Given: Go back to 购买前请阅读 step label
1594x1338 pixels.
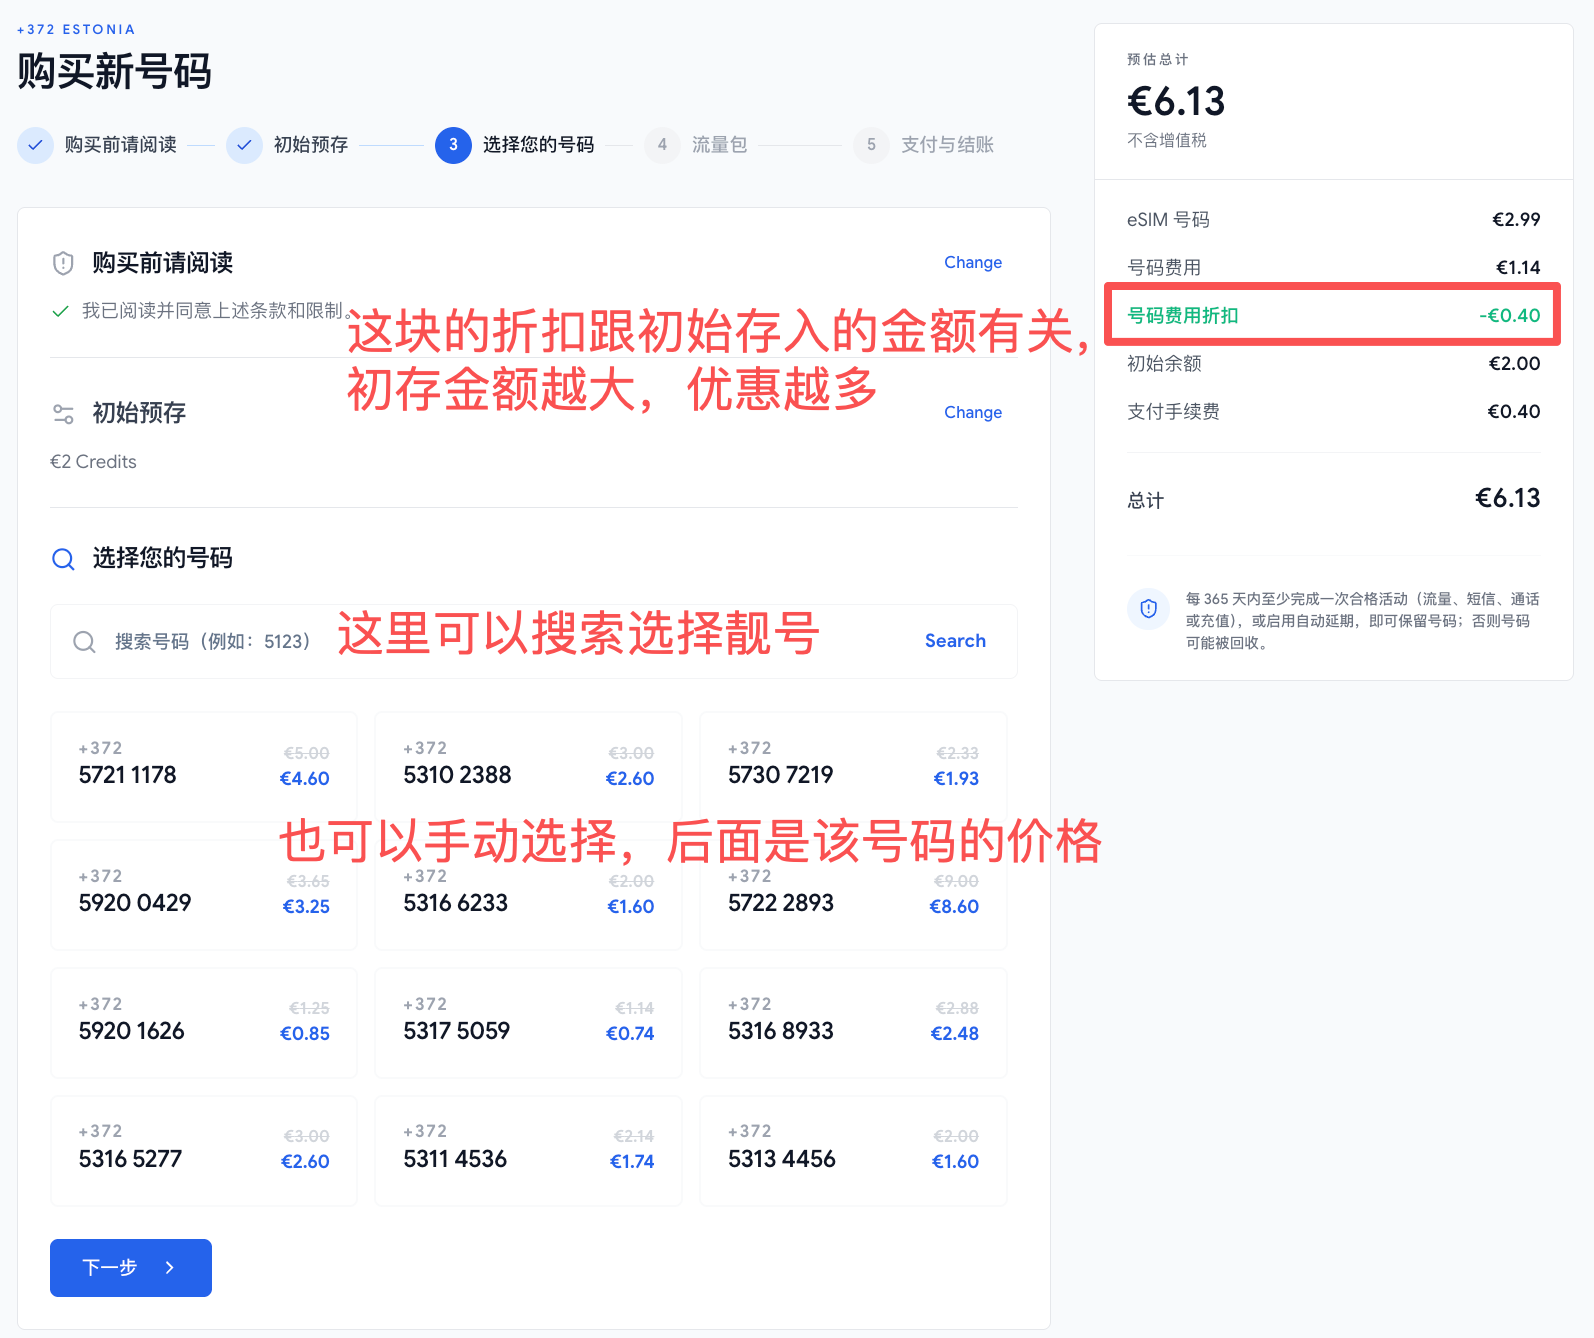Looking at the screenshot, I should pyautogui.click(x=120, y=145).
